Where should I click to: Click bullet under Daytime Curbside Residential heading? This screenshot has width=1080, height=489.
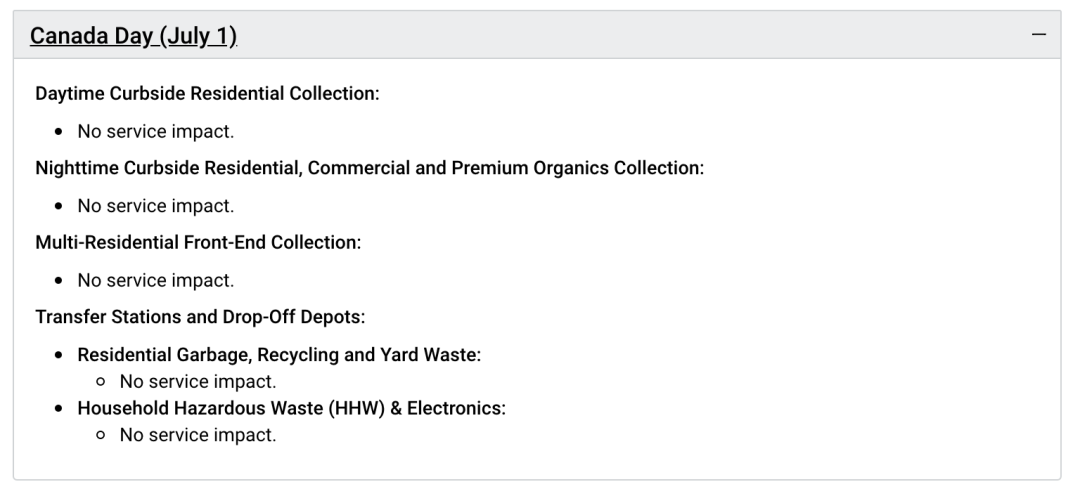coord(62,132)
